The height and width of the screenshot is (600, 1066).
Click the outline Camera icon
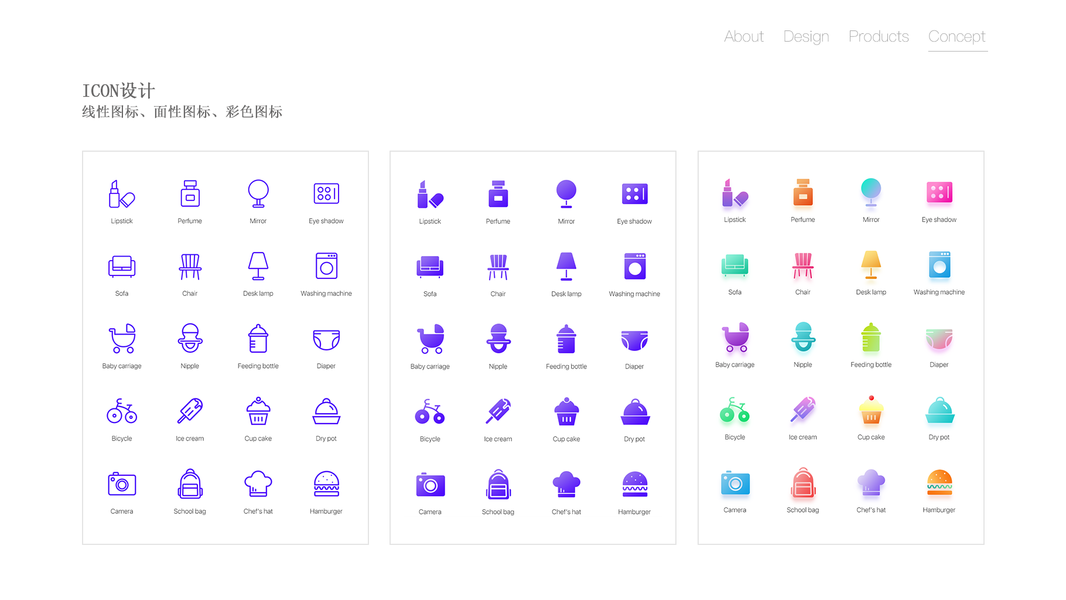(x=122, y=484)
